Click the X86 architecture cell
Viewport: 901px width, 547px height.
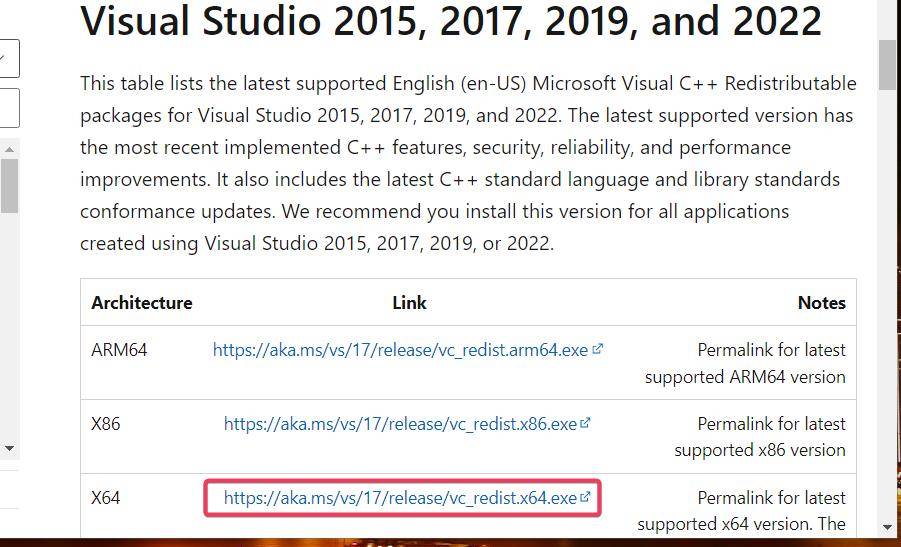(x=106, y=423)
